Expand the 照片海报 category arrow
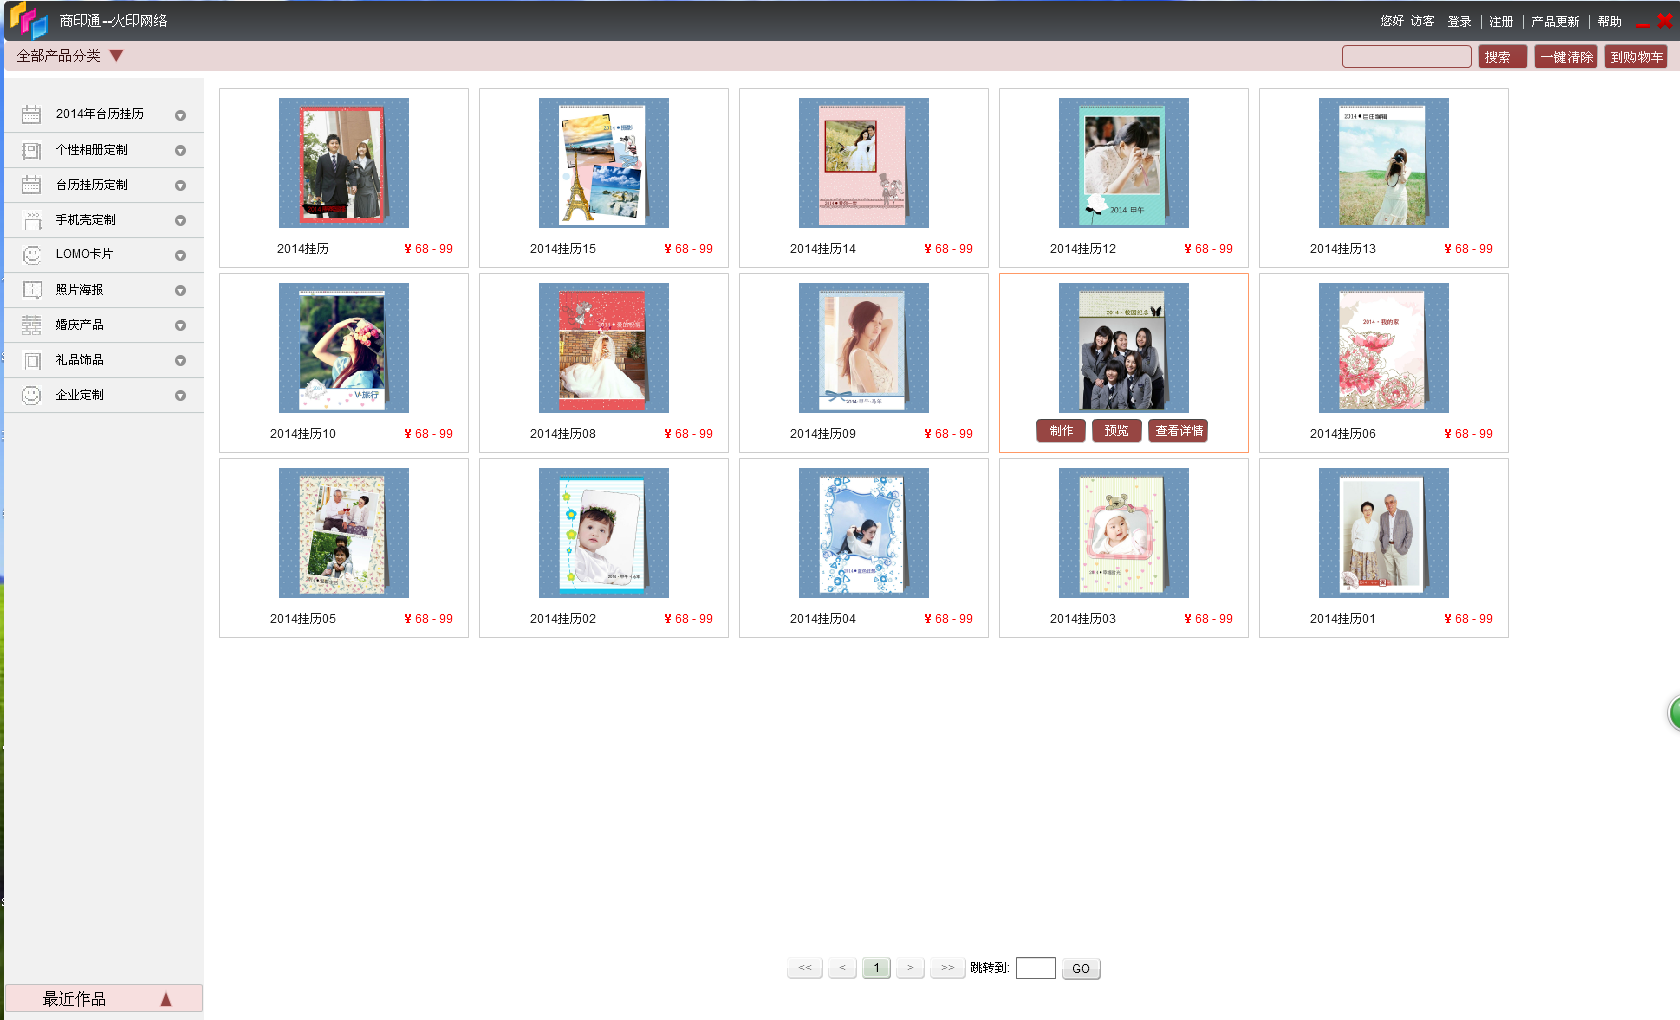This screenshot has width=1680, height=1020. click(180, 291)
